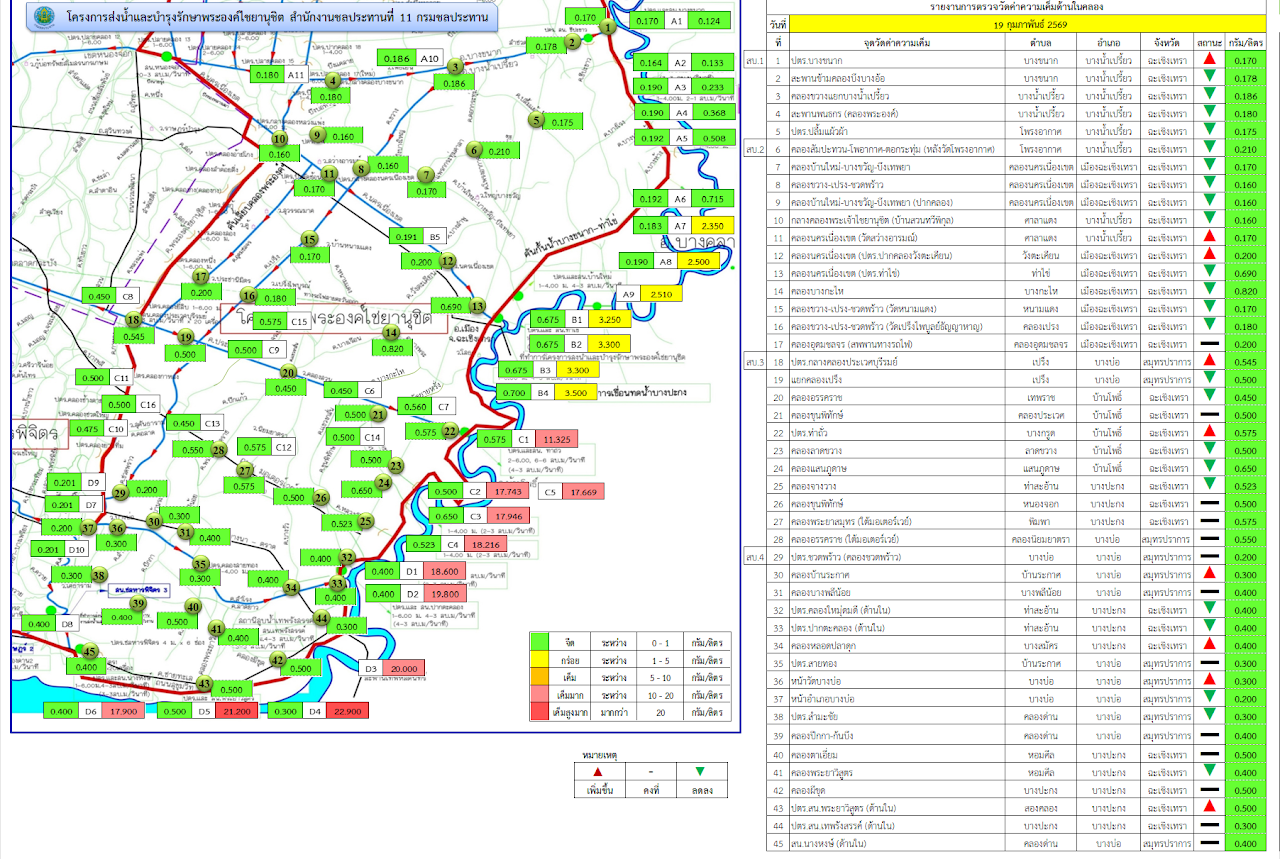Click the สถานะ column header
This screenshot has height=859, width=1280.
[x=1210, y=43]
